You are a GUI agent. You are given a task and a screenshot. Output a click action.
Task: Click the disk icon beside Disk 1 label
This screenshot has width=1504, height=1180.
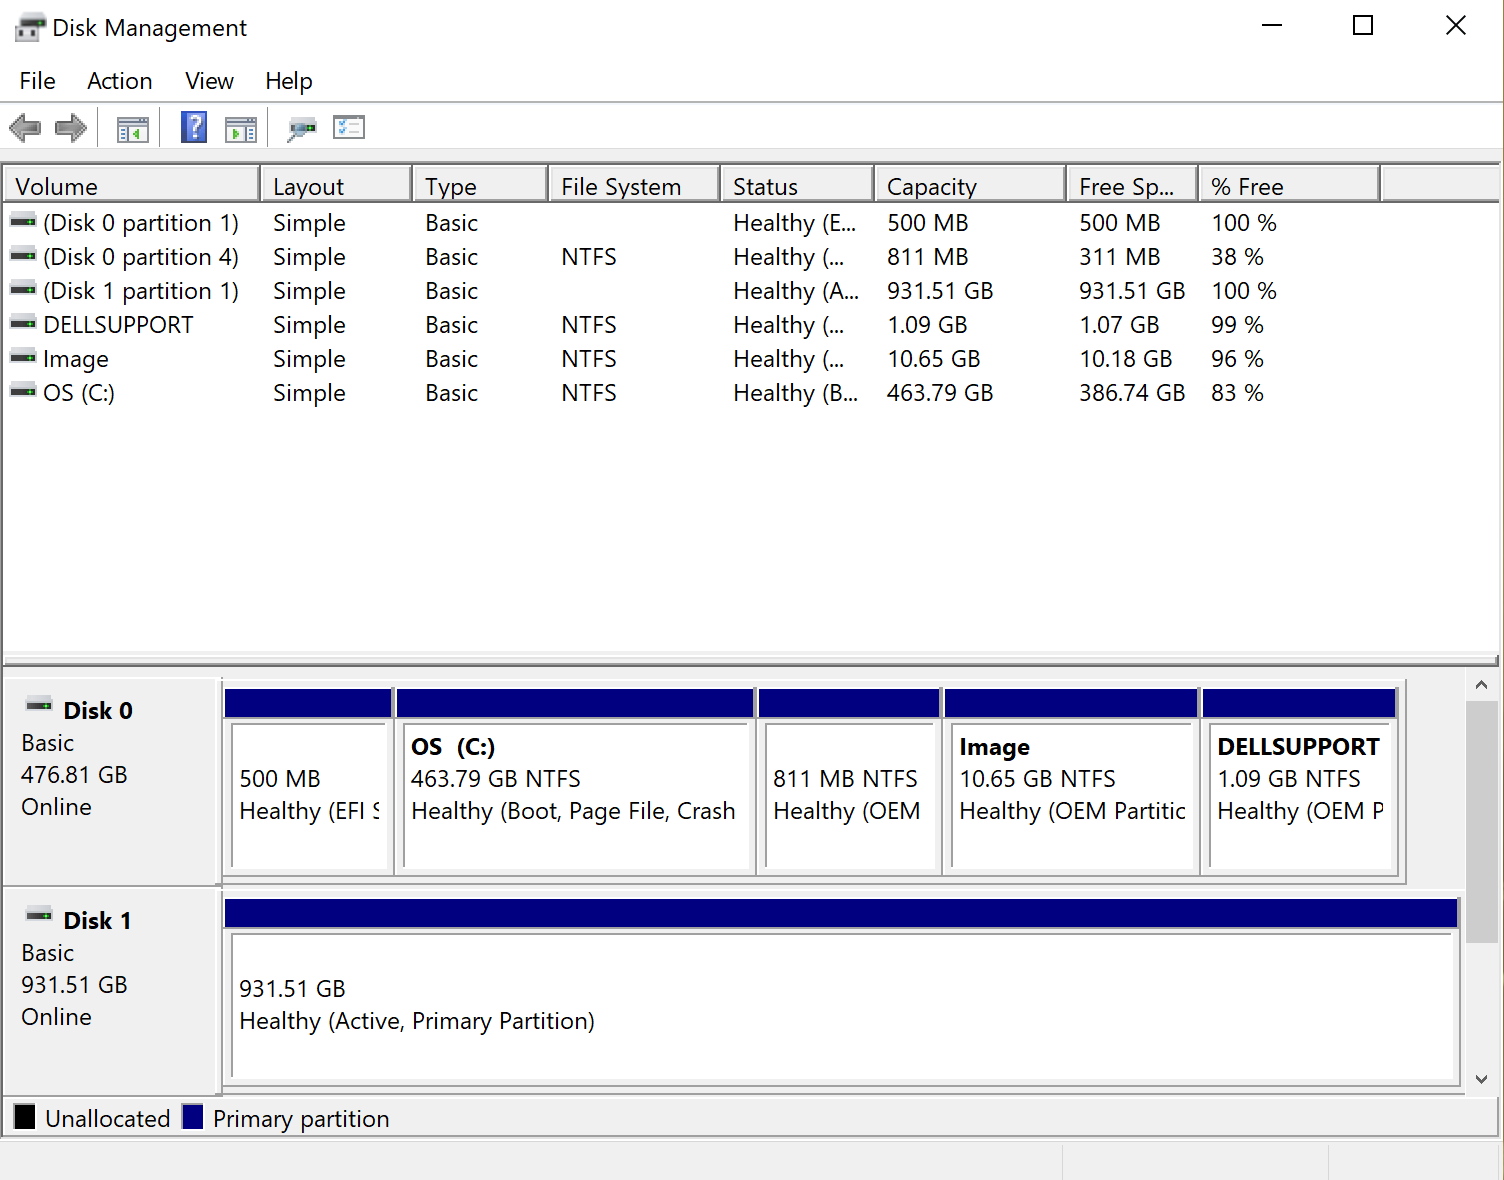point(39,916)
